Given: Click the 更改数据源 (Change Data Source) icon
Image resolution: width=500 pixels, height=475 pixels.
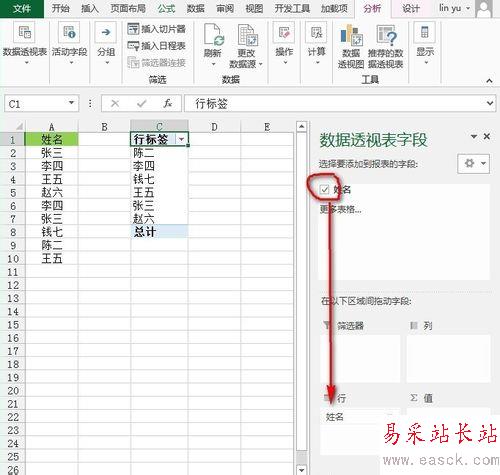Looking at the screenshot, I should click(x=247, y=34).
